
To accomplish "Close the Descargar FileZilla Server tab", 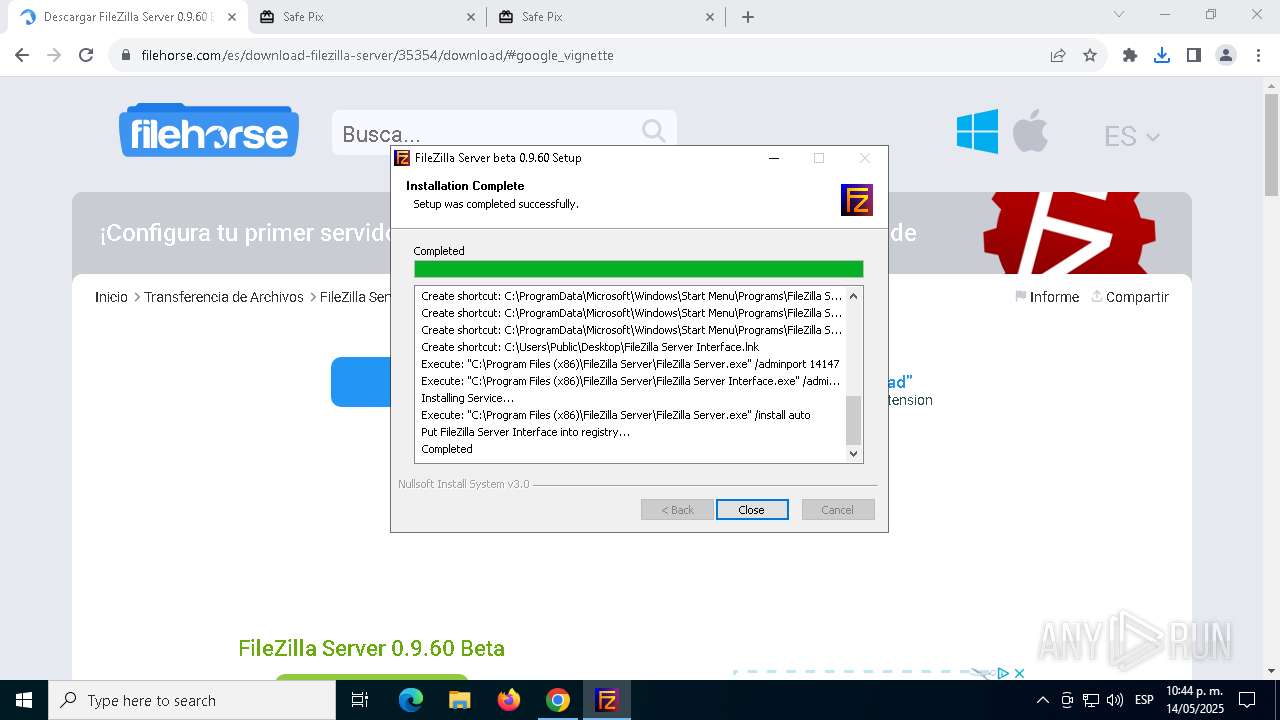I will click(232, 17).
